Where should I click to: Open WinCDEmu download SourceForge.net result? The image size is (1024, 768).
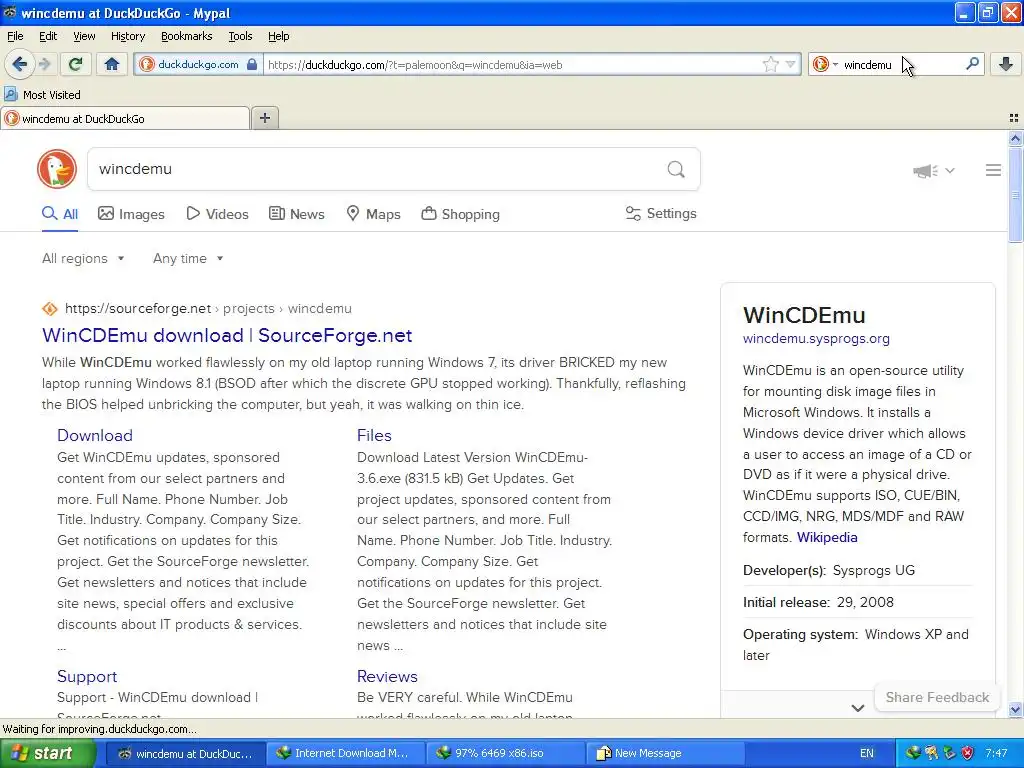pyautogui.click(x=227, y=335)
